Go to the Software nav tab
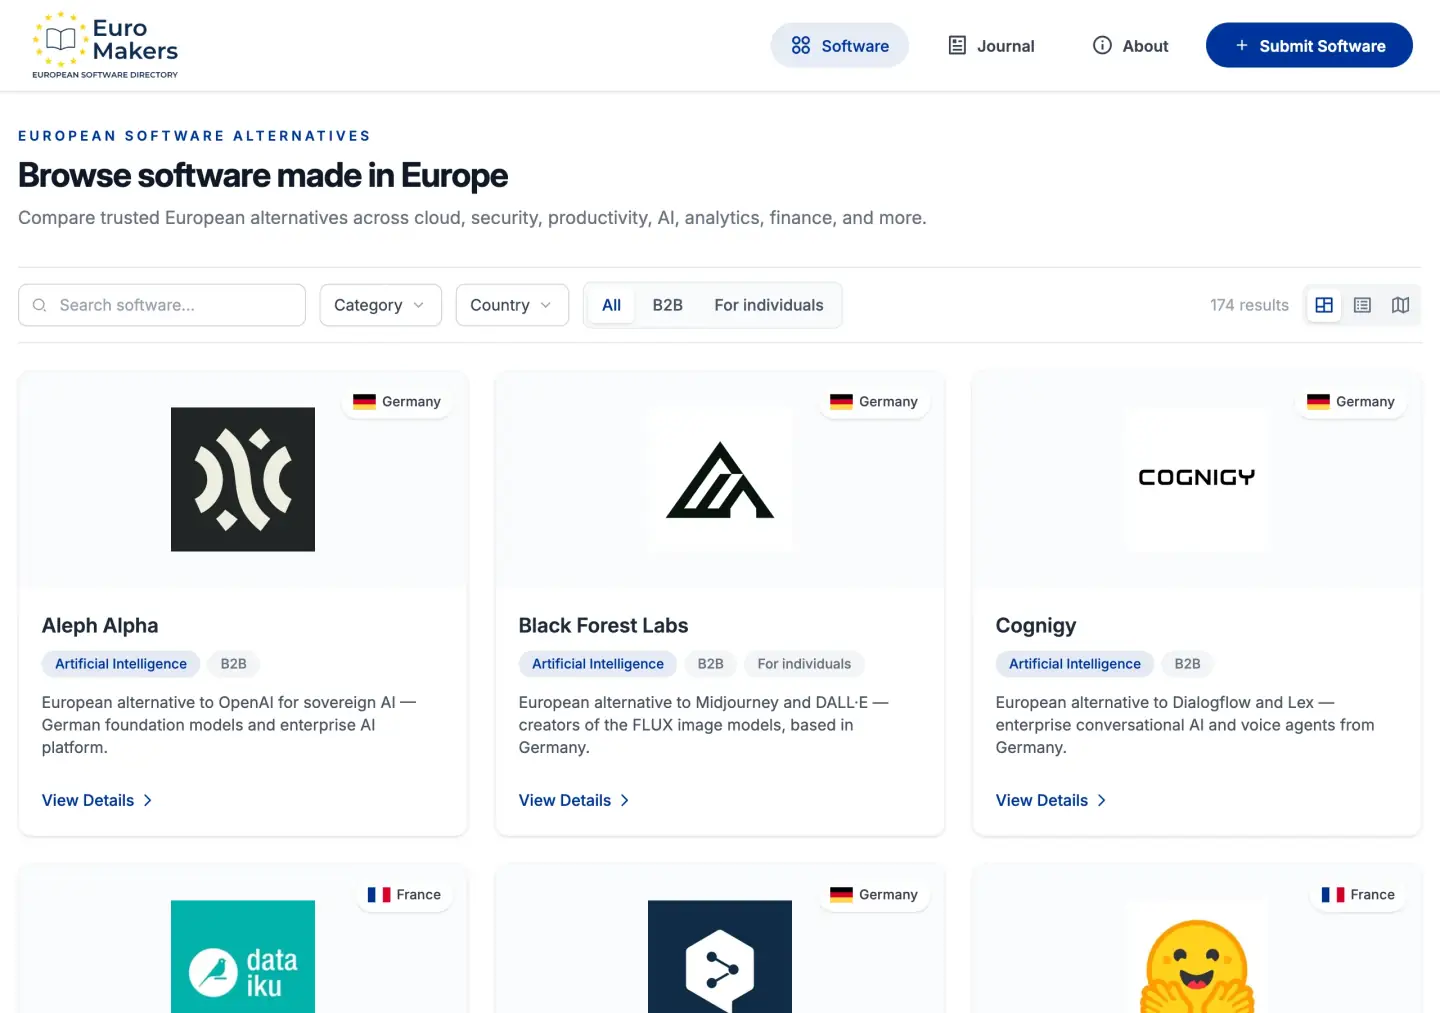The image size is (1440, 1013). 840,46
